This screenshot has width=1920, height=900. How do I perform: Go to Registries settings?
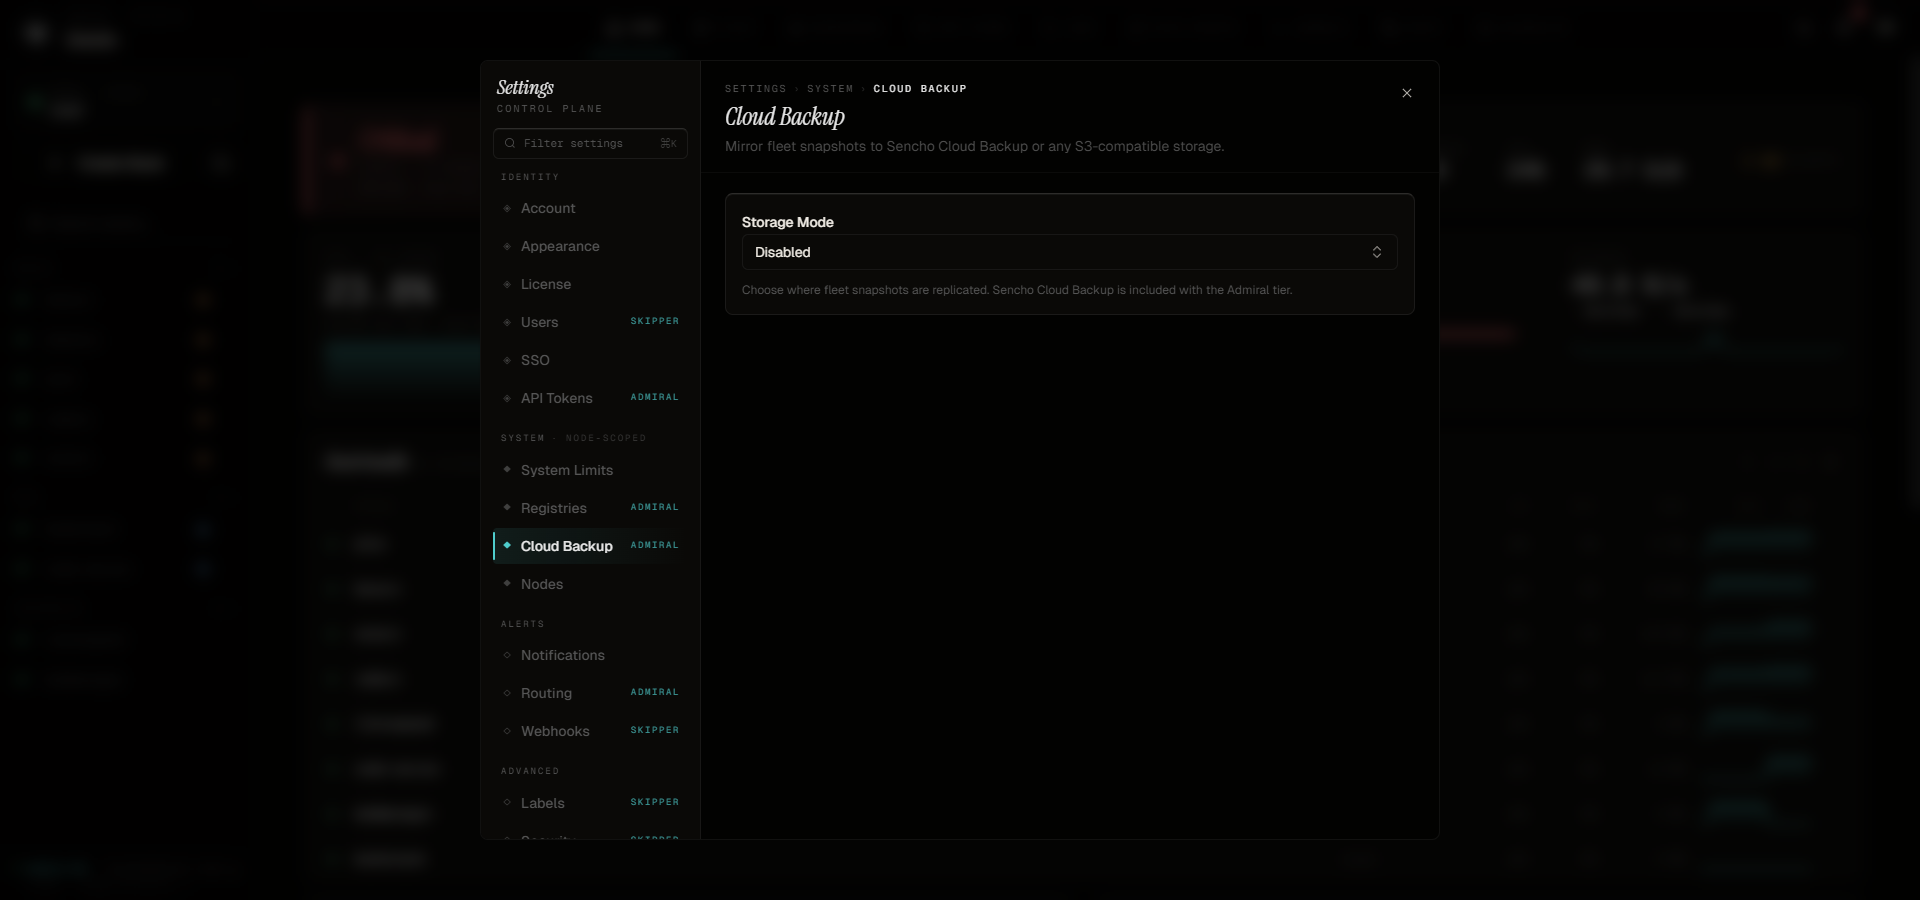[x=590, y=508]
